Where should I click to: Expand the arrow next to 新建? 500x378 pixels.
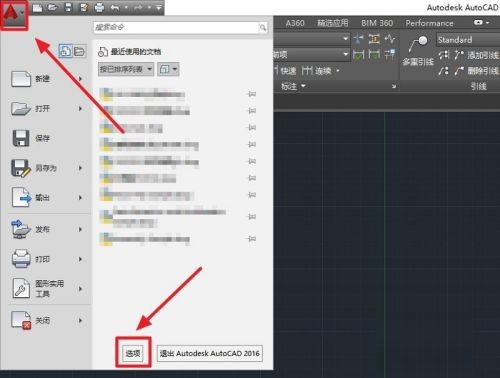pyautogui.click(x=80, y=79)
